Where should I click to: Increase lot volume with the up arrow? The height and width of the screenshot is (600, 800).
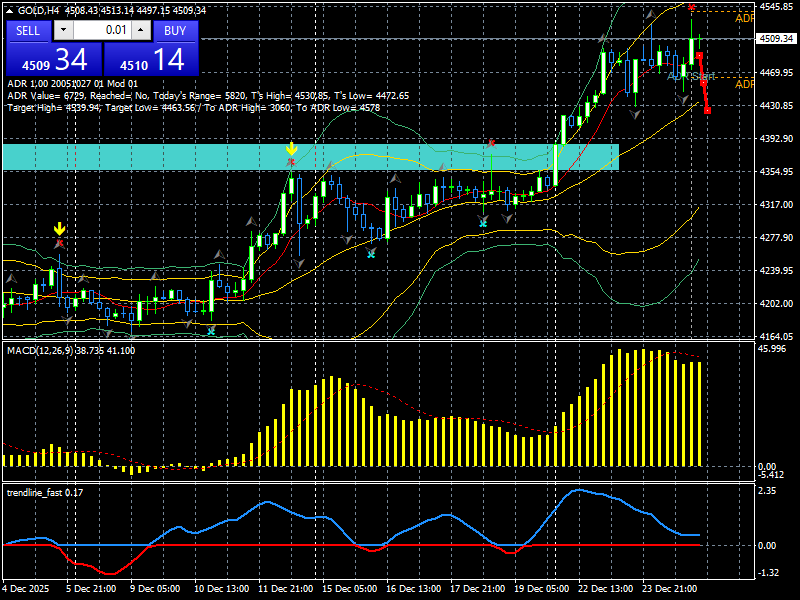pos(141,30)
